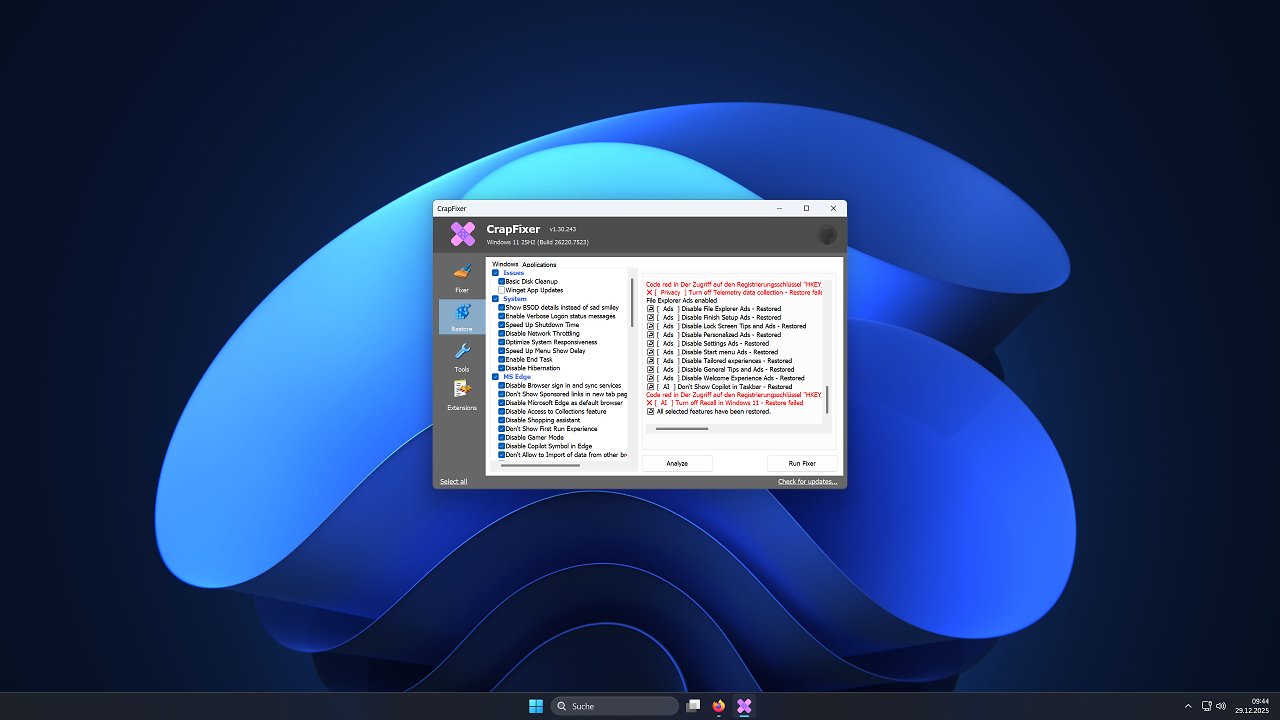1280x720 pixels.
Task: Click the log panel vertical scrollbar
Action: pyautogui.click(x=827, y=400)
